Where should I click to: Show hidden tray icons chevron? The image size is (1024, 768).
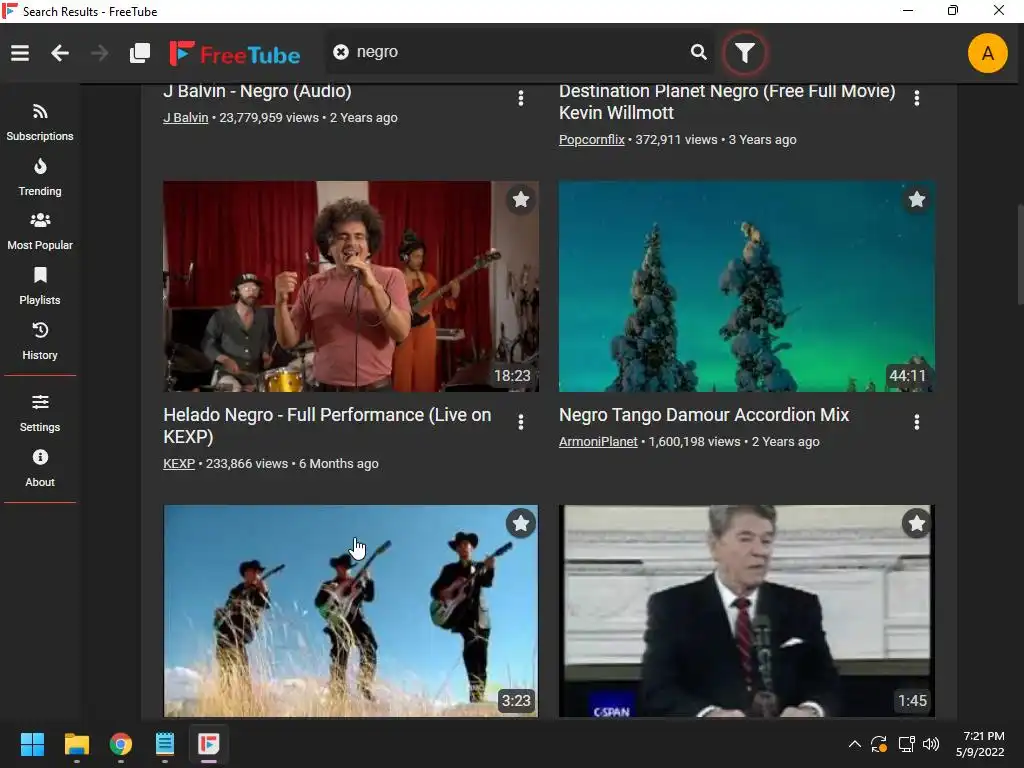(x=854, y=744)
